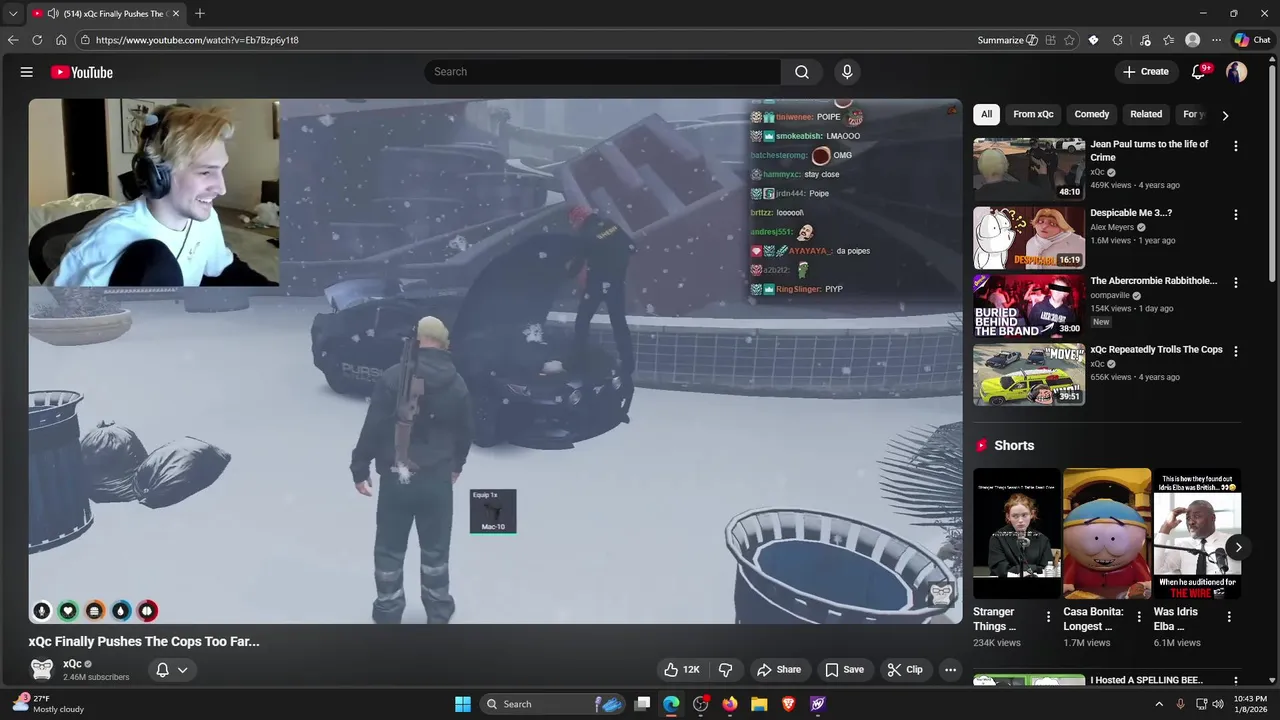The height and width of the screenshot is (720, 1280).
Task: Open options for Stranger Things short
Action: pos(1048,617)
